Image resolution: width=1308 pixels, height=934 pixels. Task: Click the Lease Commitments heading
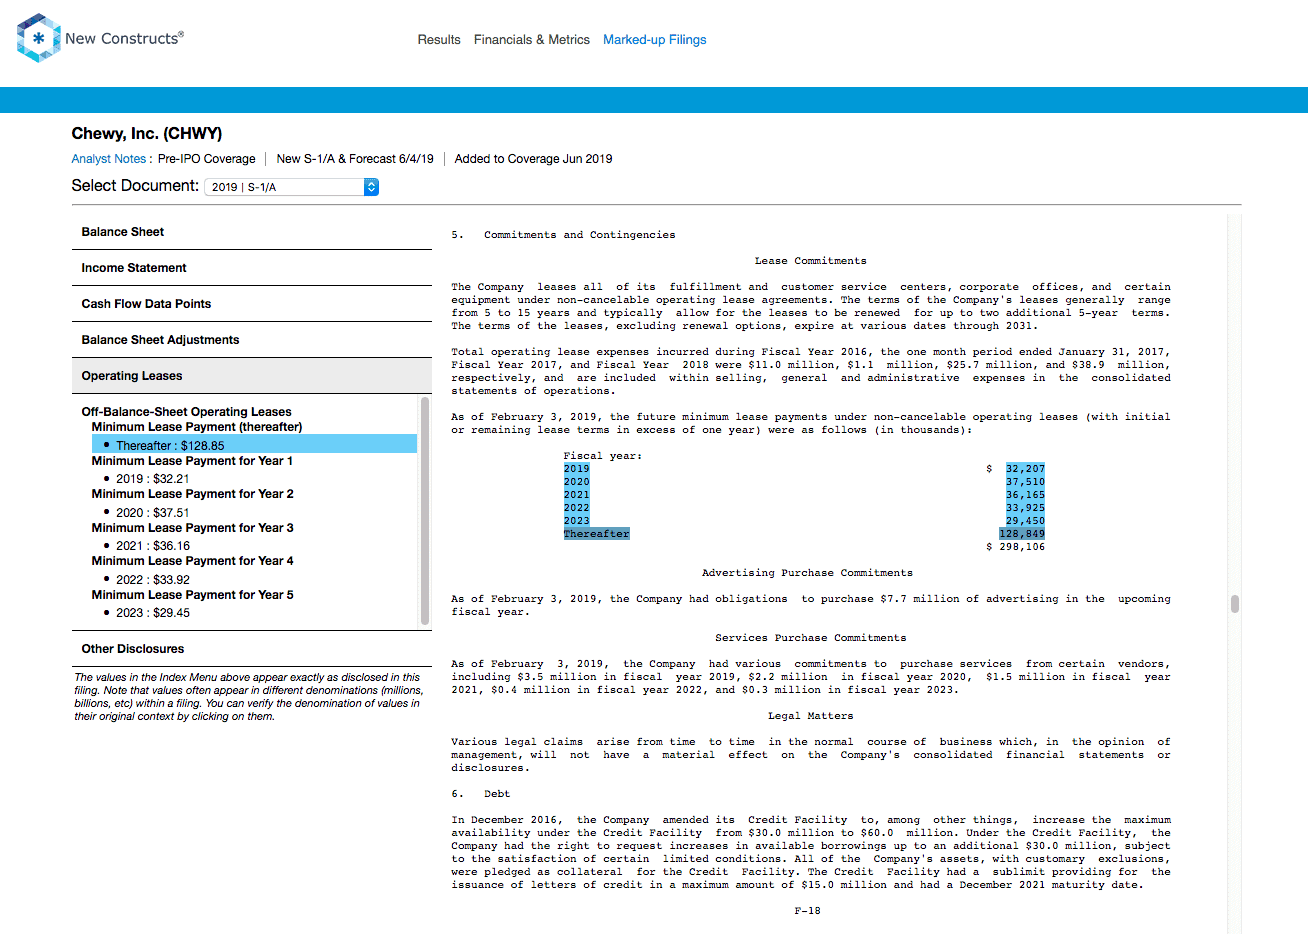click(810, 261)
